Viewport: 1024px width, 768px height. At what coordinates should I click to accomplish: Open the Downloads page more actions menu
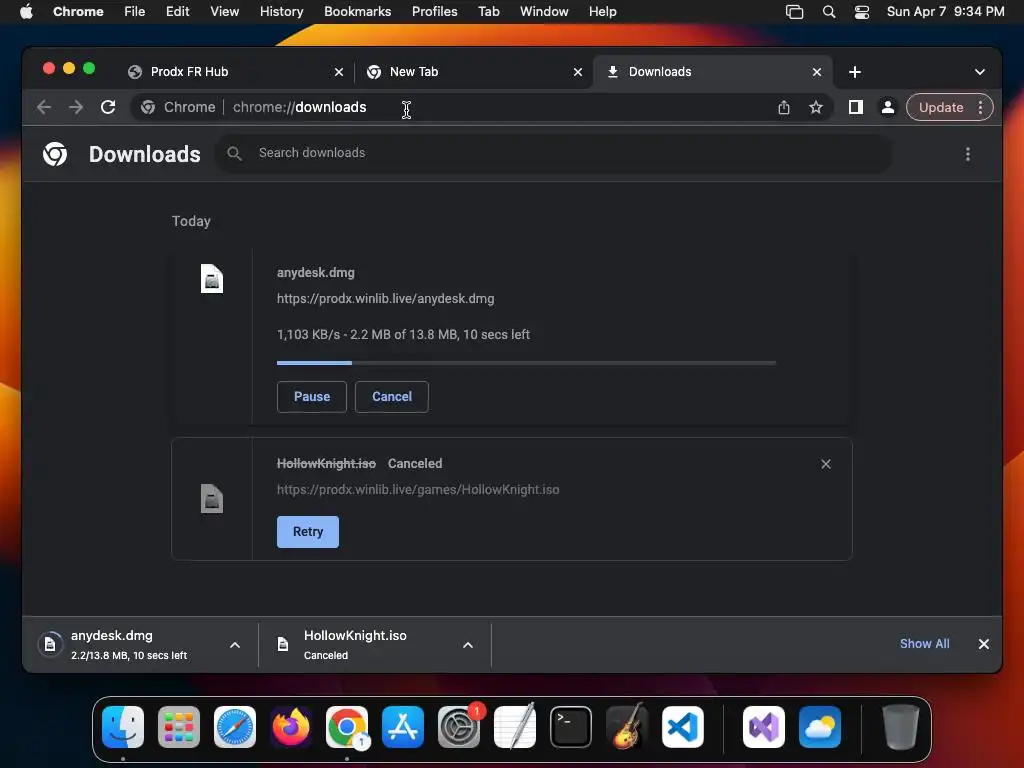coord(967,154)
